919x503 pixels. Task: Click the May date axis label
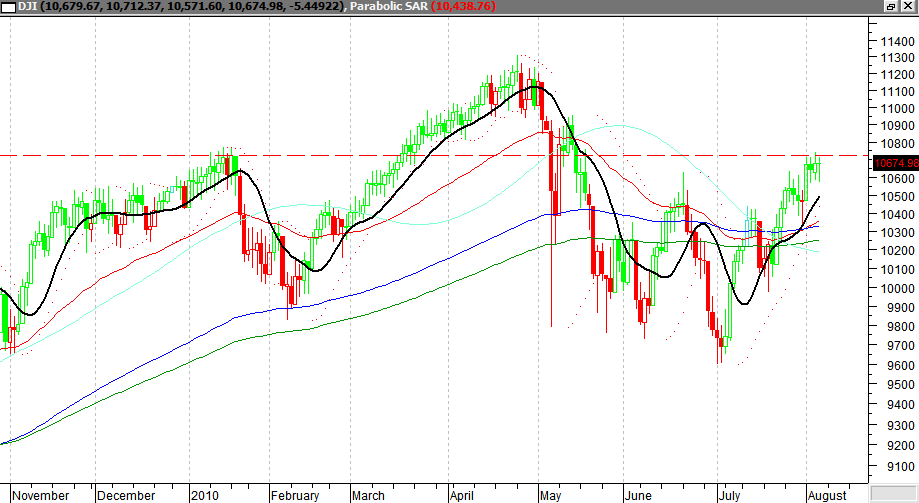tap(550, 495)
